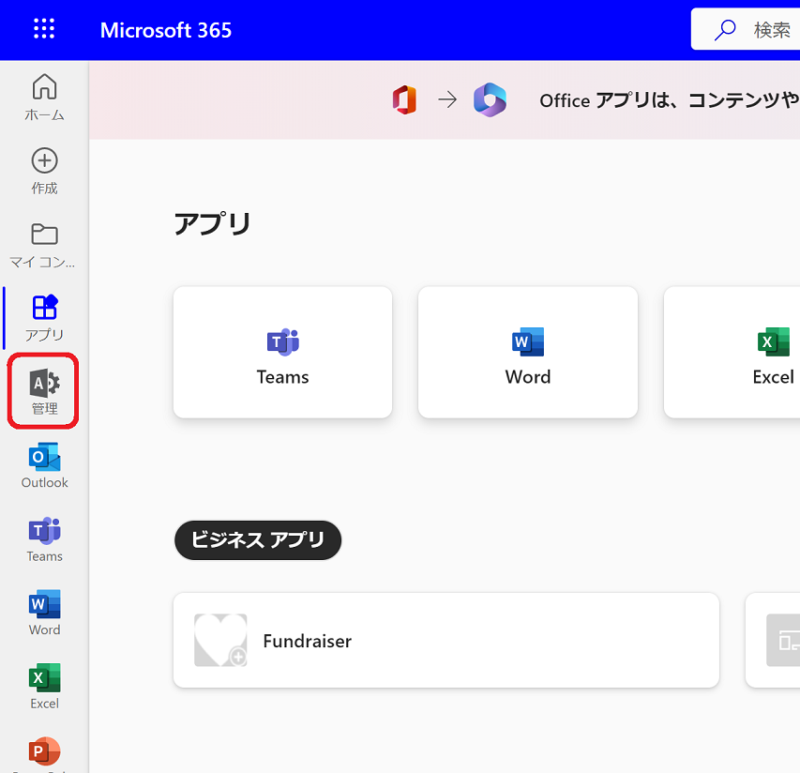Launch Outlook from the sidebar

click(44, 465)
